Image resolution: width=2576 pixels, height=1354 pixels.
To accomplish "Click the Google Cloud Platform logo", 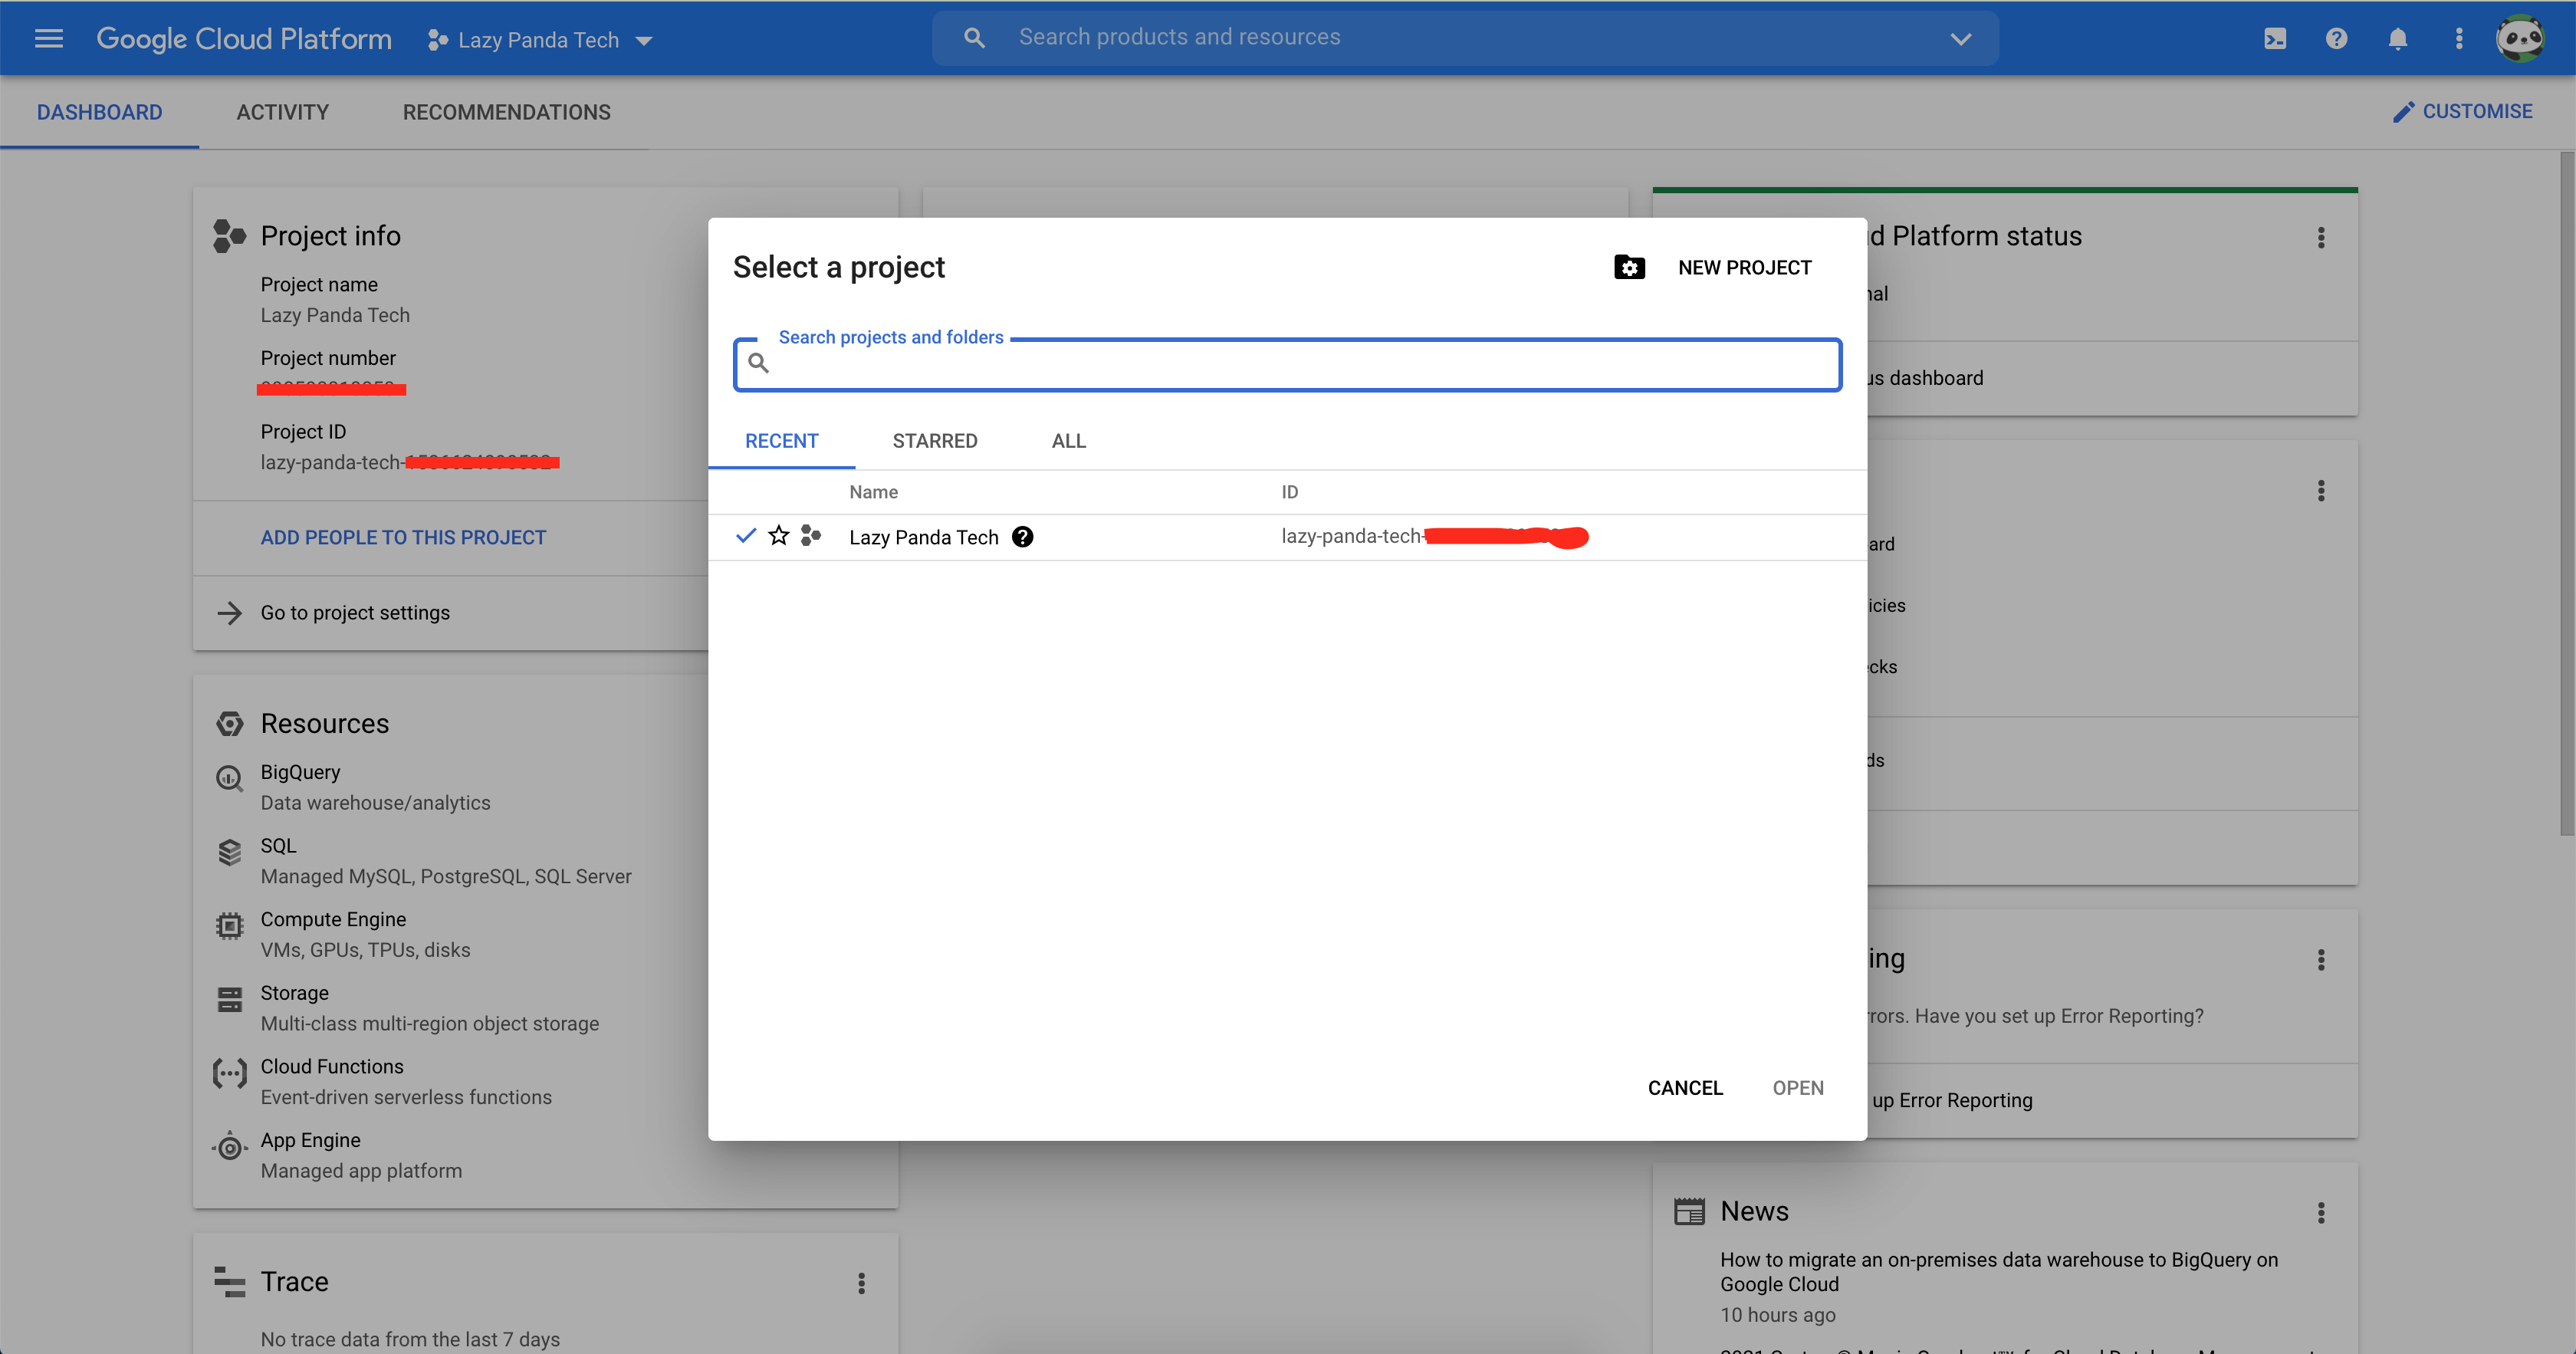I will click(x=244, y=39).
